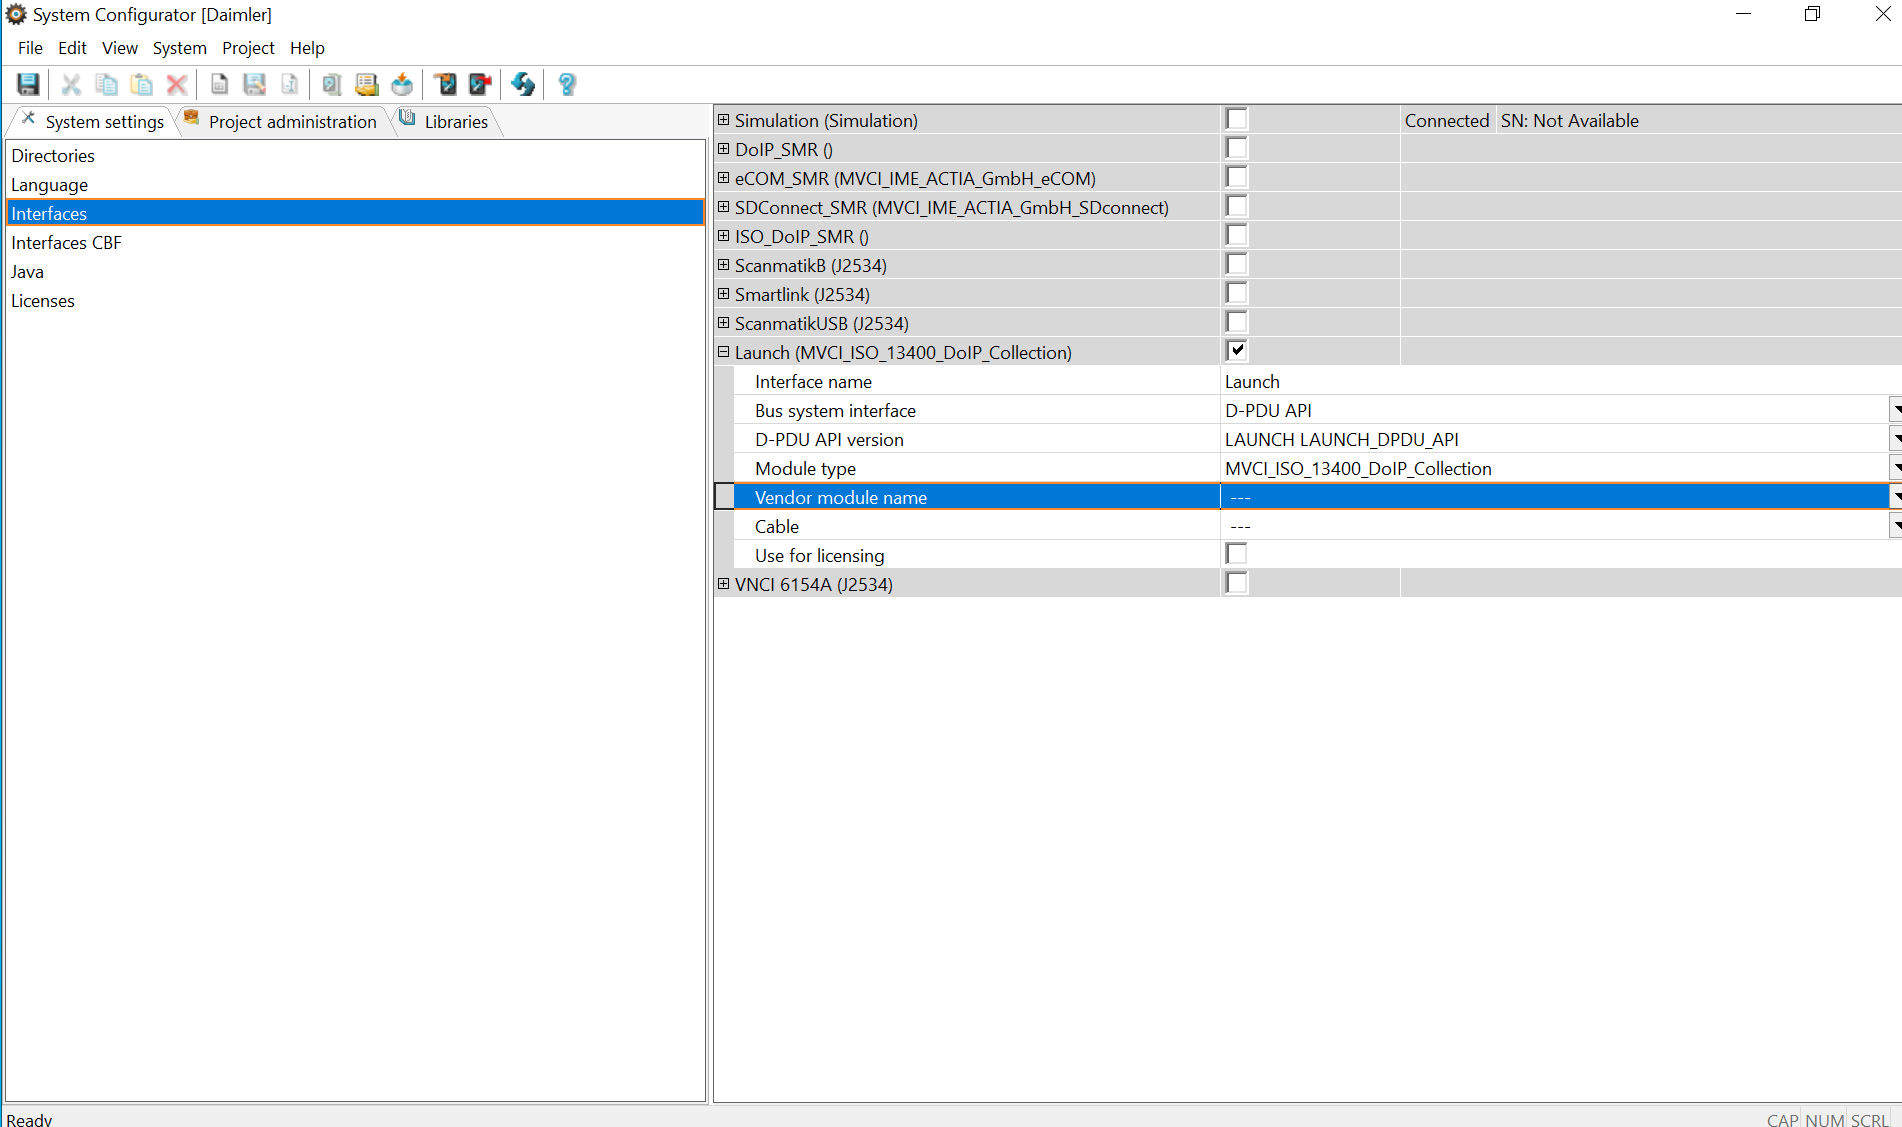1902x1127 pixels.
Task: Select Licenses in the settings list
Action: pos(355,301)
